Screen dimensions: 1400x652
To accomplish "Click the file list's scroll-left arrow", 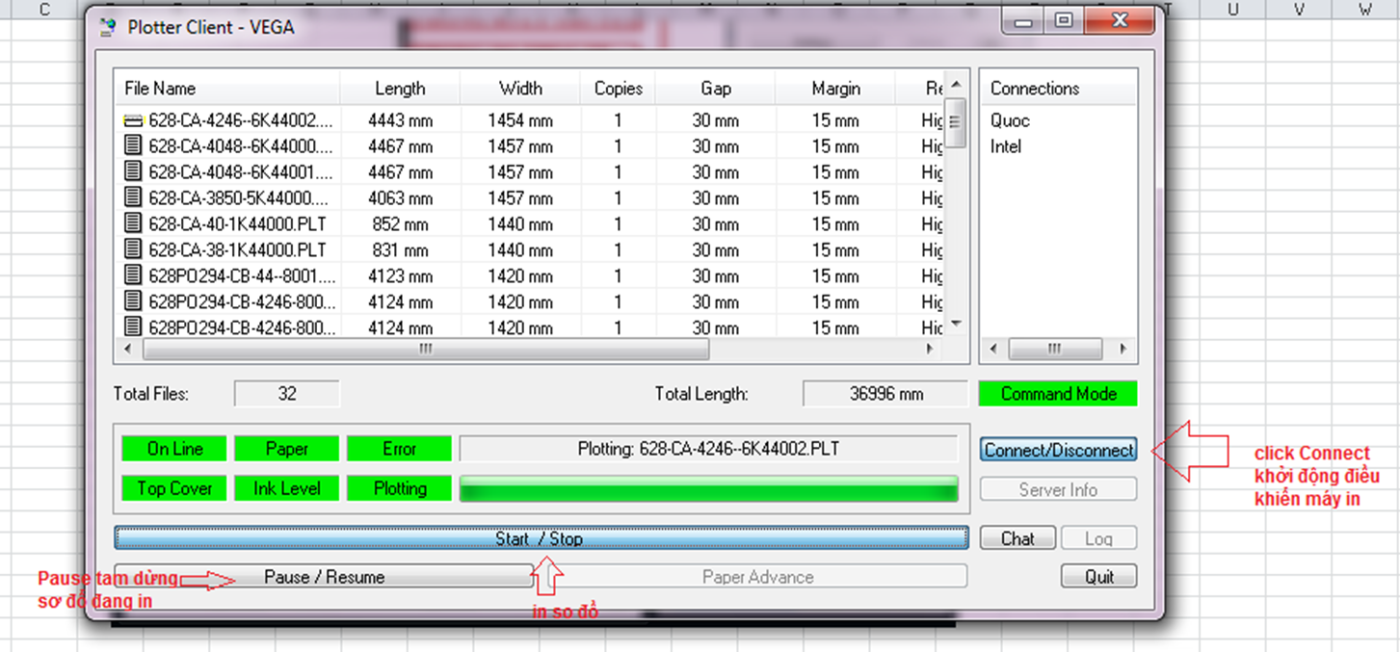I will (127, 349).
